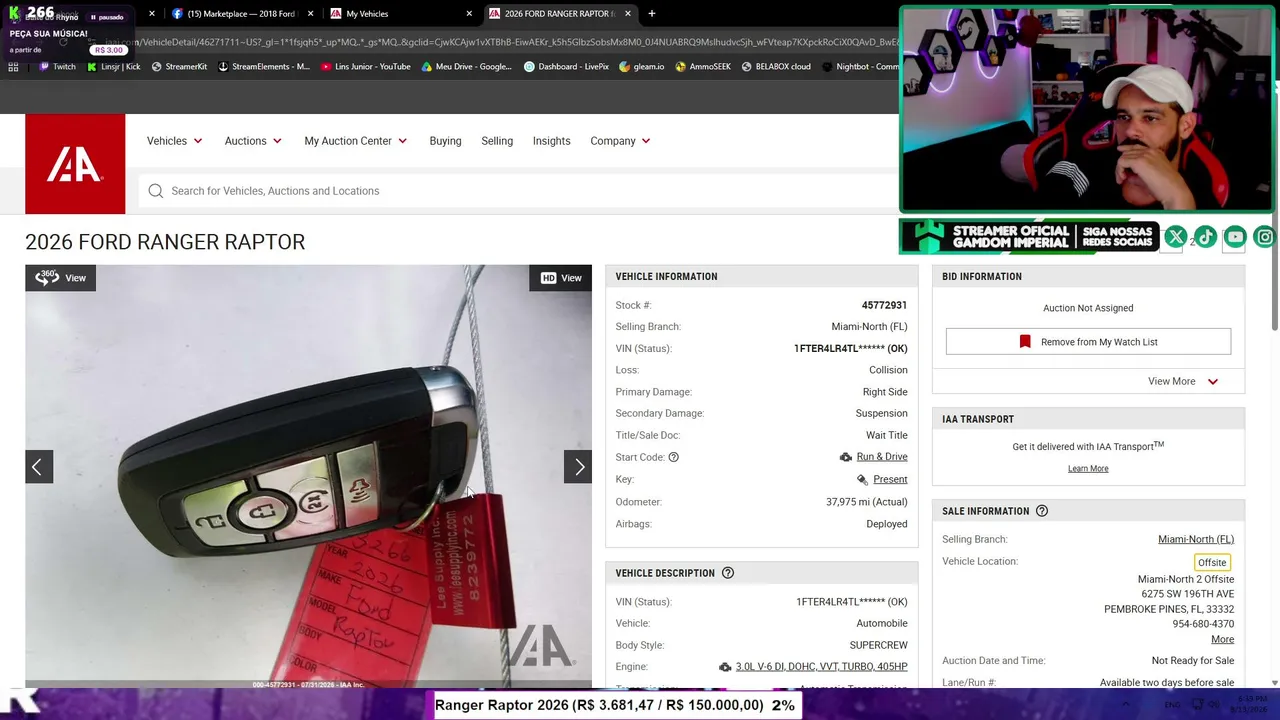Open the Buying menu item
The width and height of the screenshot is (1280, 720).
tap(445, 141)
